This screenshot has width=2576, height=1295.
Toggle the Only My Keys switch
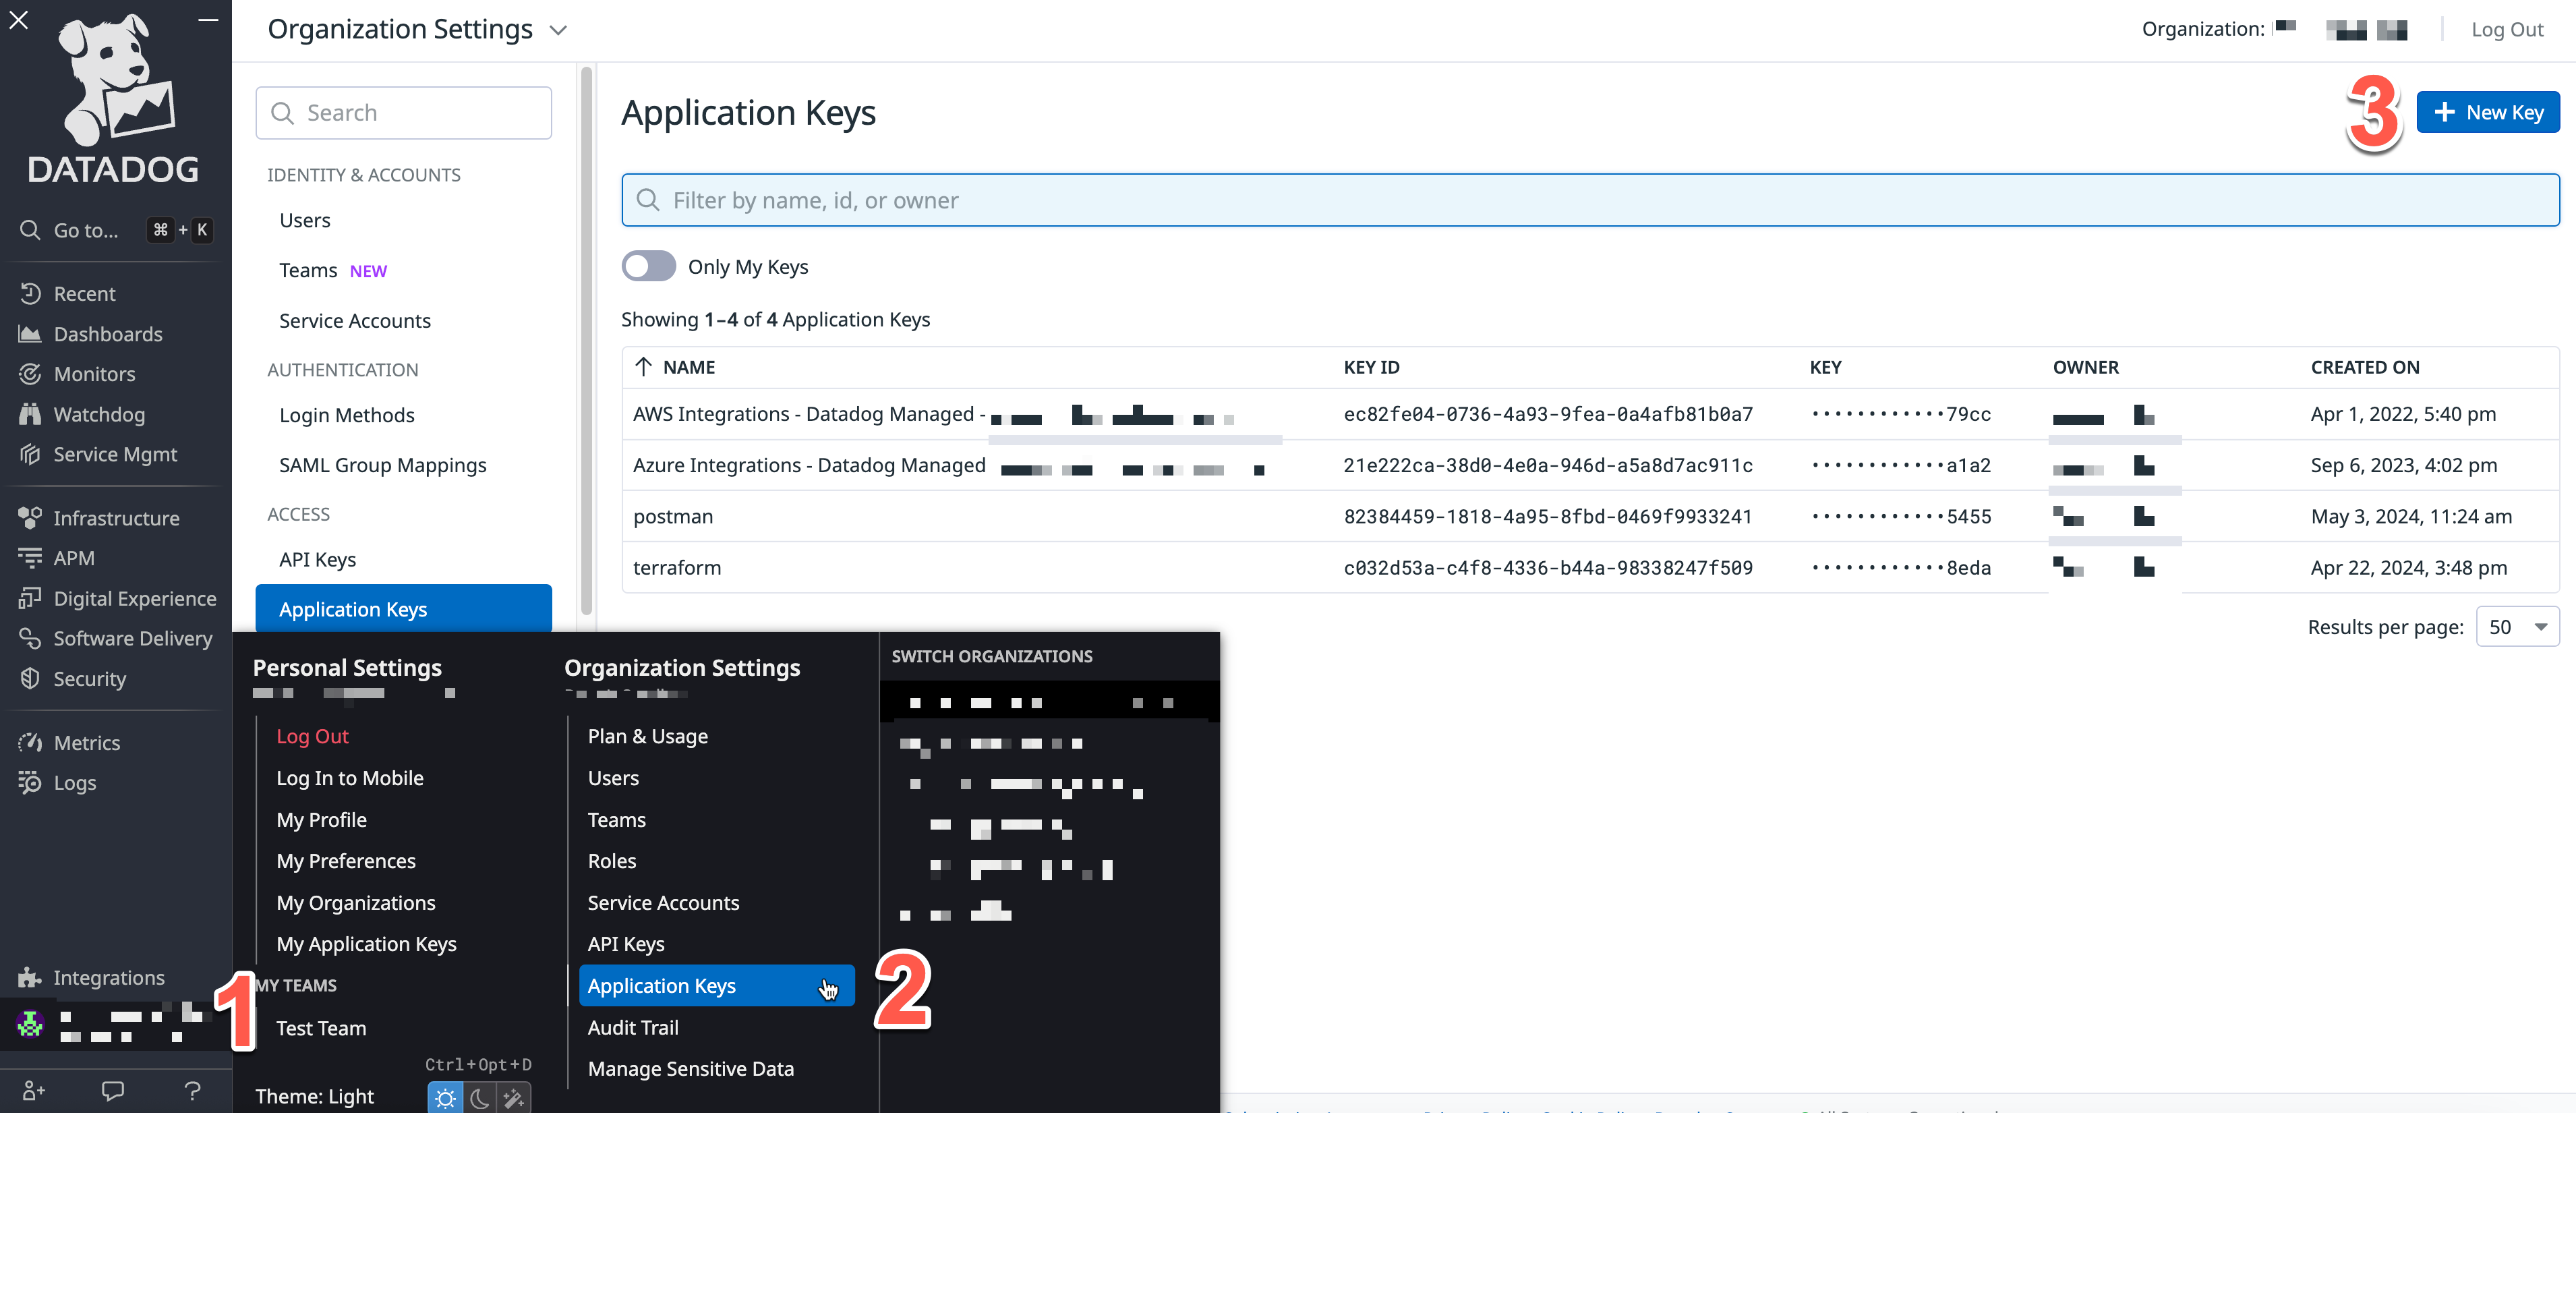coord(649,266)
